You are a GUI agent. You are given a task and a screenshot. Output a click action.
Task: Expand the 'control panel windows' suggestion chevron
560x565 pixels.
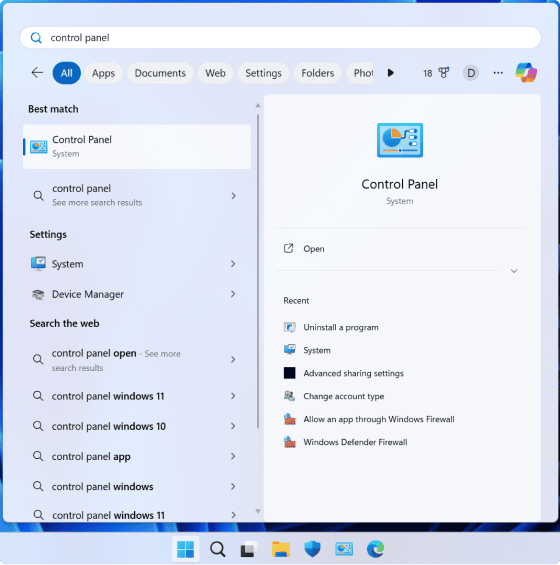tap(233, 486)
